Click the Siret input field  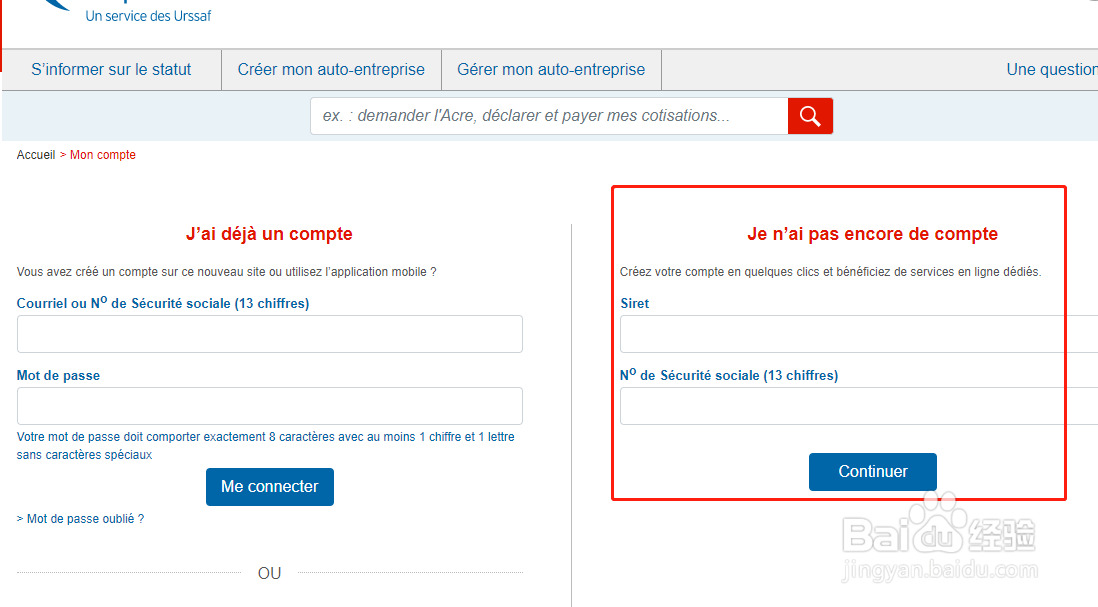(x=859, y=334)
